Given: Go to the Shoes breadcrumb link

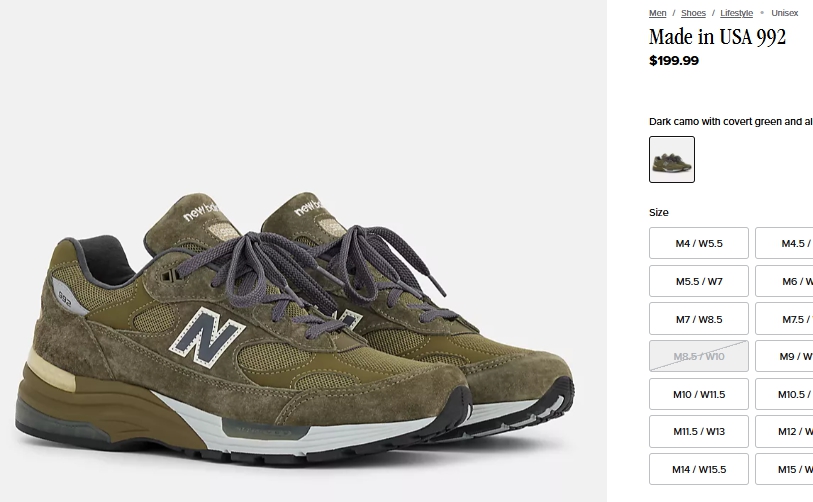Looking at the screenshot, I should 693,13.
